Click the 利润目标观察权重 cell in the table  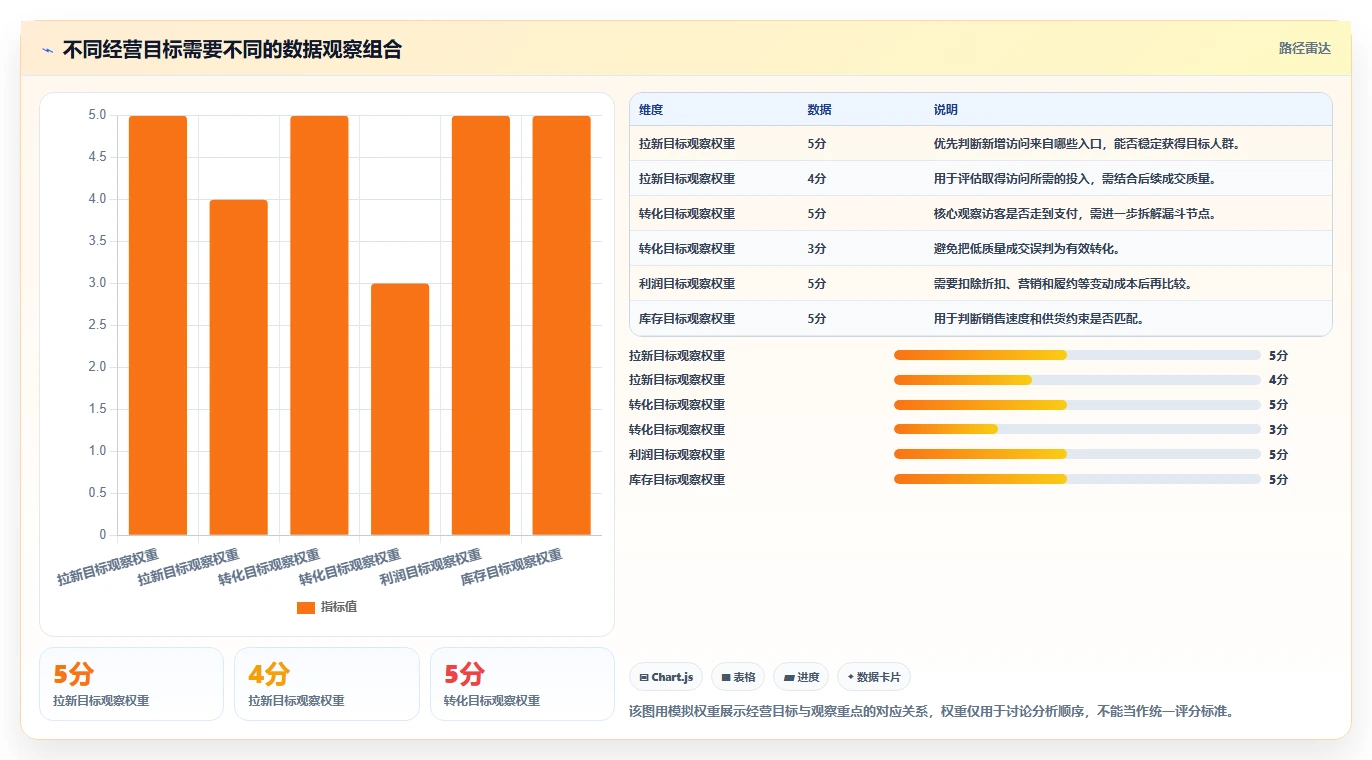click(687, 284)
